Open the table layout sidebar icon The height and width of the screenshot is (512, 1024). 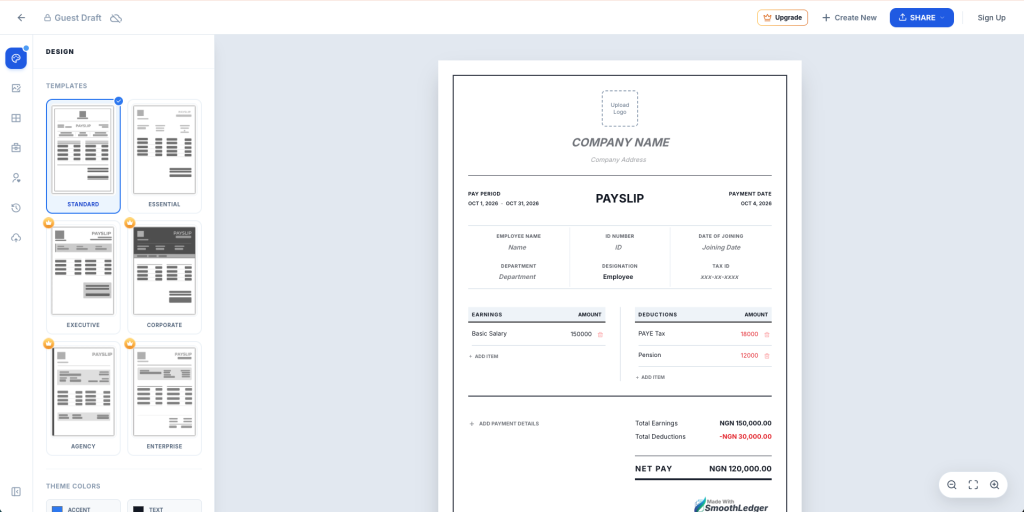point(16,118)
